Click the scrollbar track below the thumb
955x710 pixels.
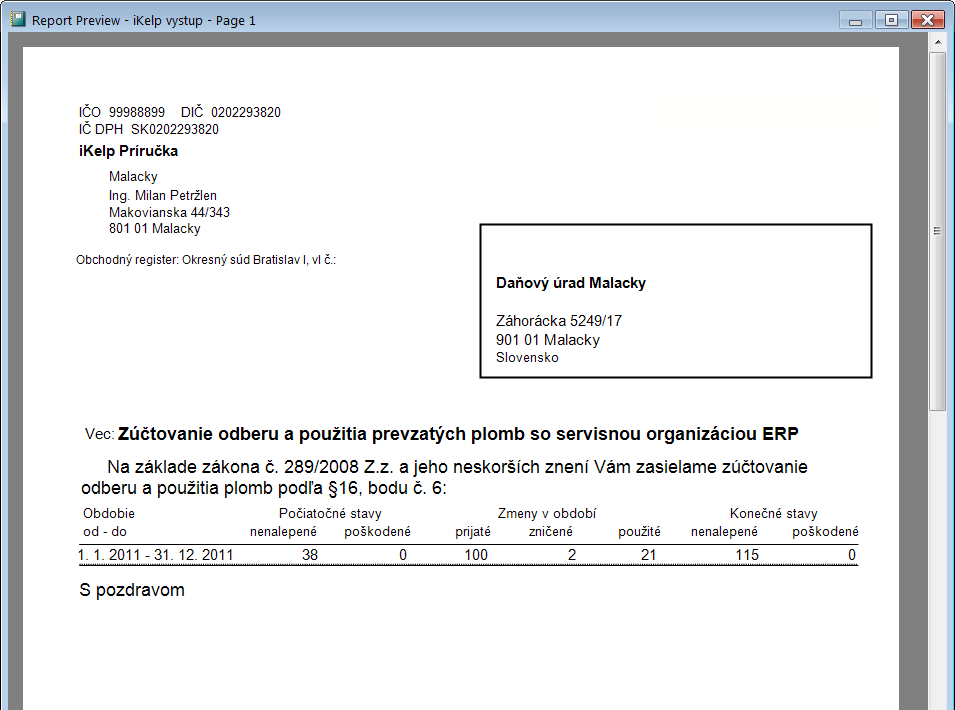937,560
